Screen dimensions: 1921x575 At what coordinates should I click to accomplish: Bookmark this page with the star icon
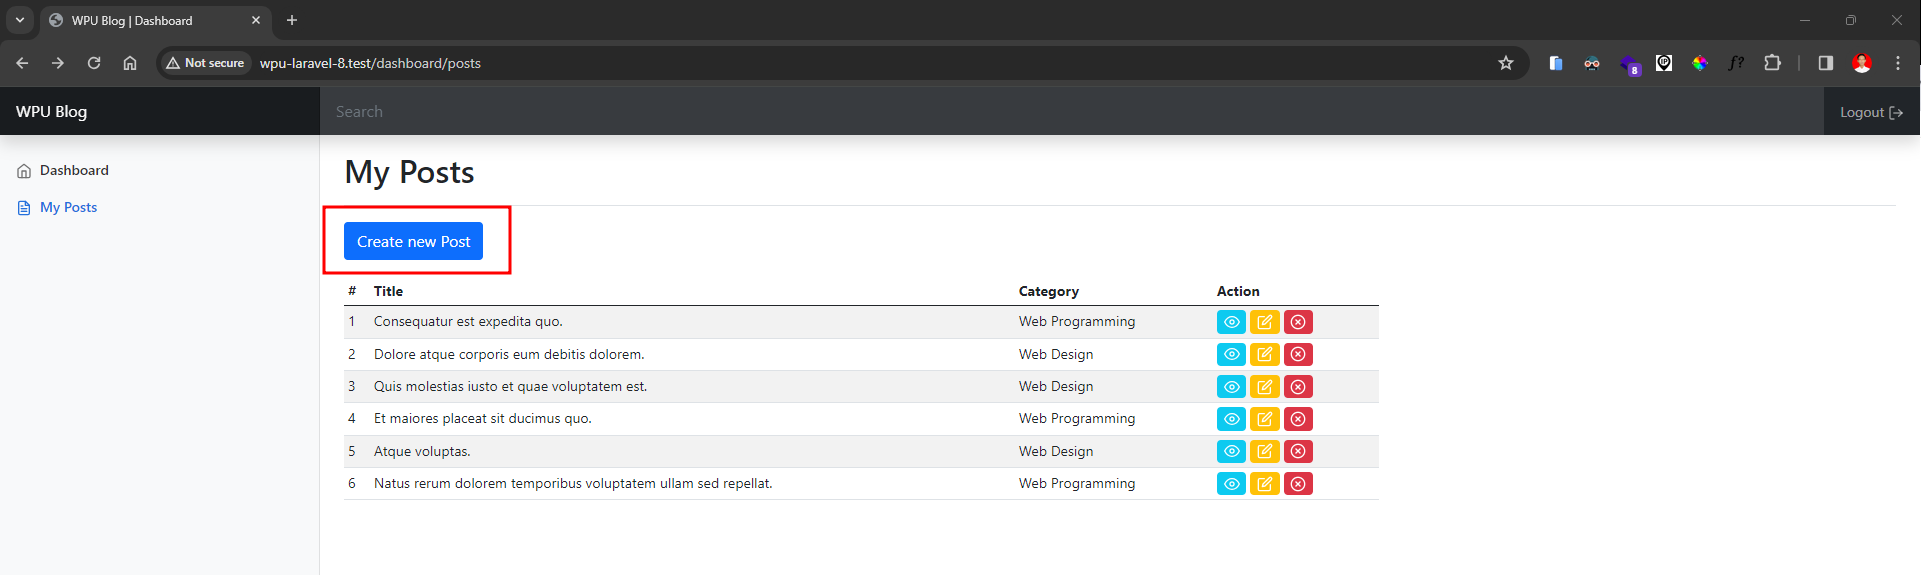click(x=1505, y=63)
